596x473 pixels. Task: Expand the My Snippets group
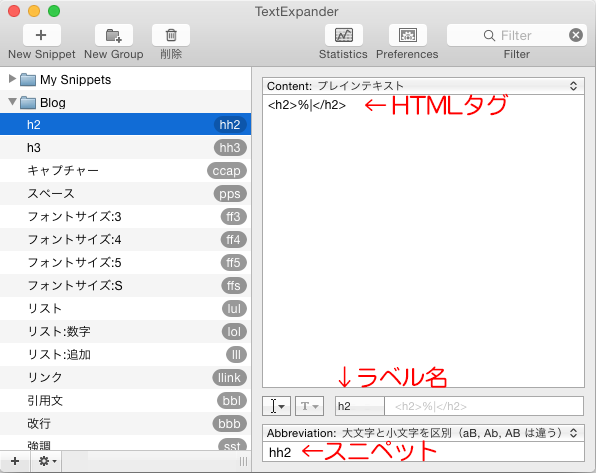pos(12,79)
